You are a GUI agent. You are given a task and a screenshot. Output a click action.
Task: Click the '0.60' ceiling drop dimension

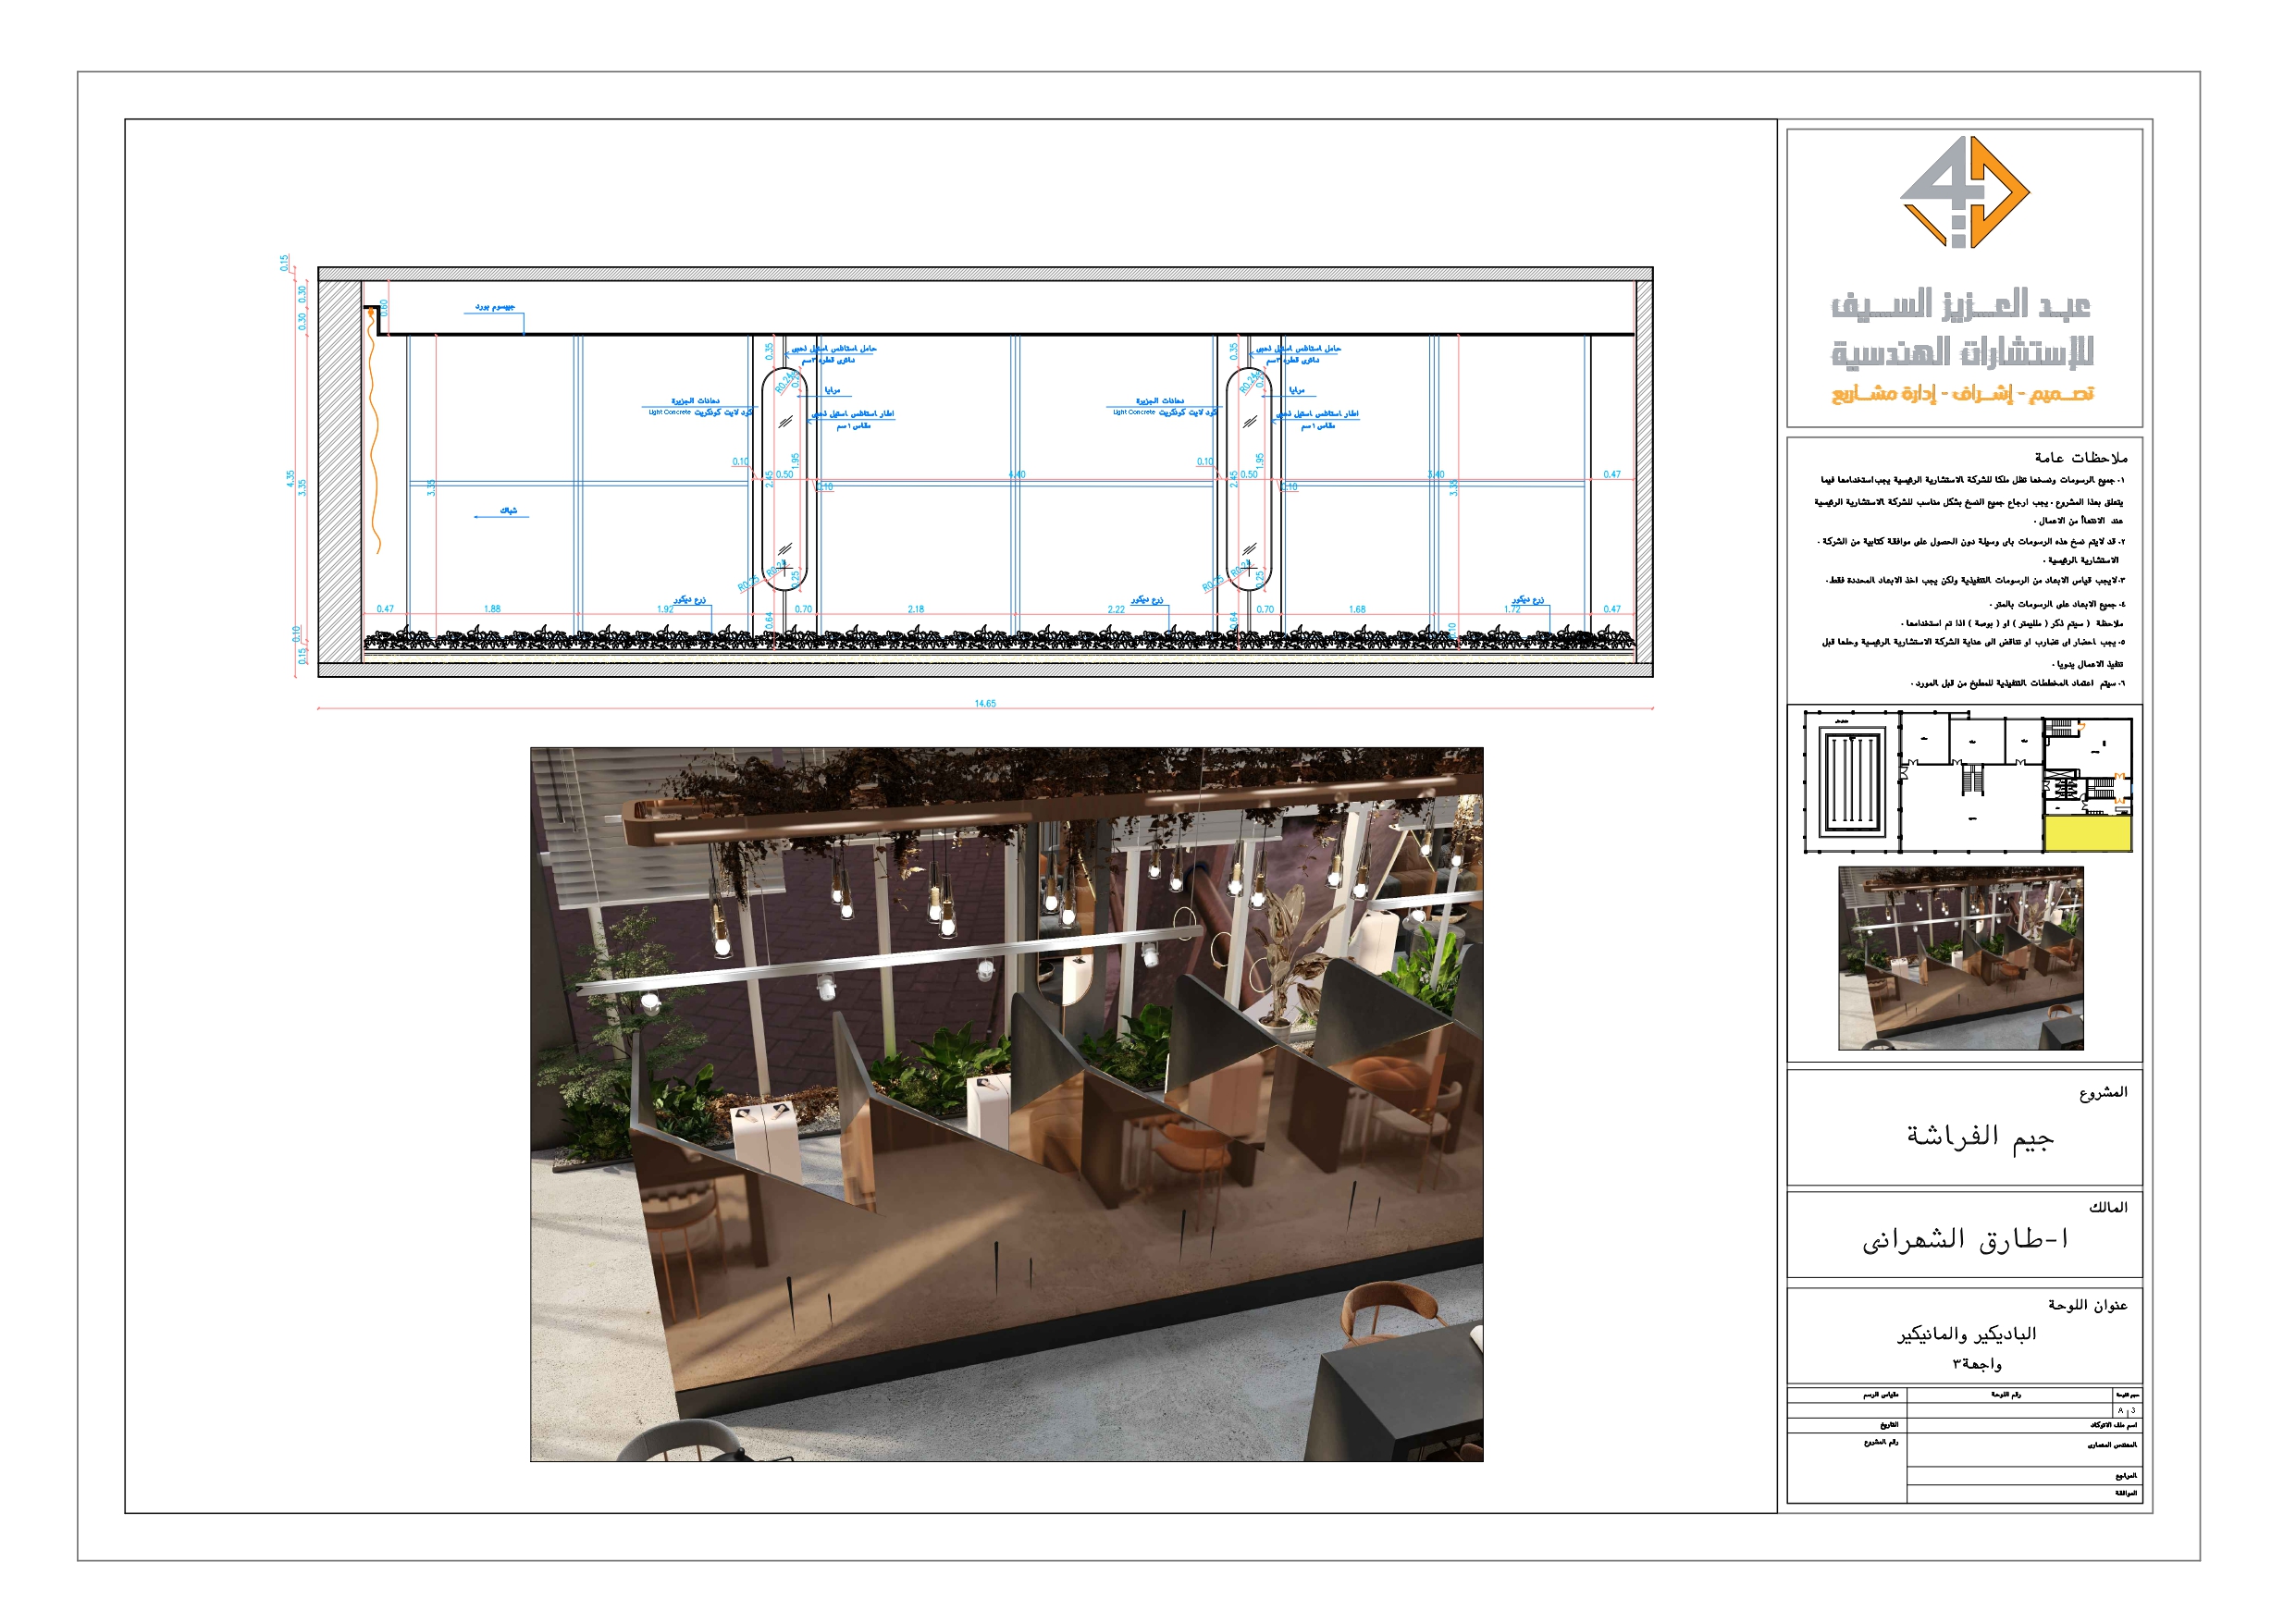(384, 308)
